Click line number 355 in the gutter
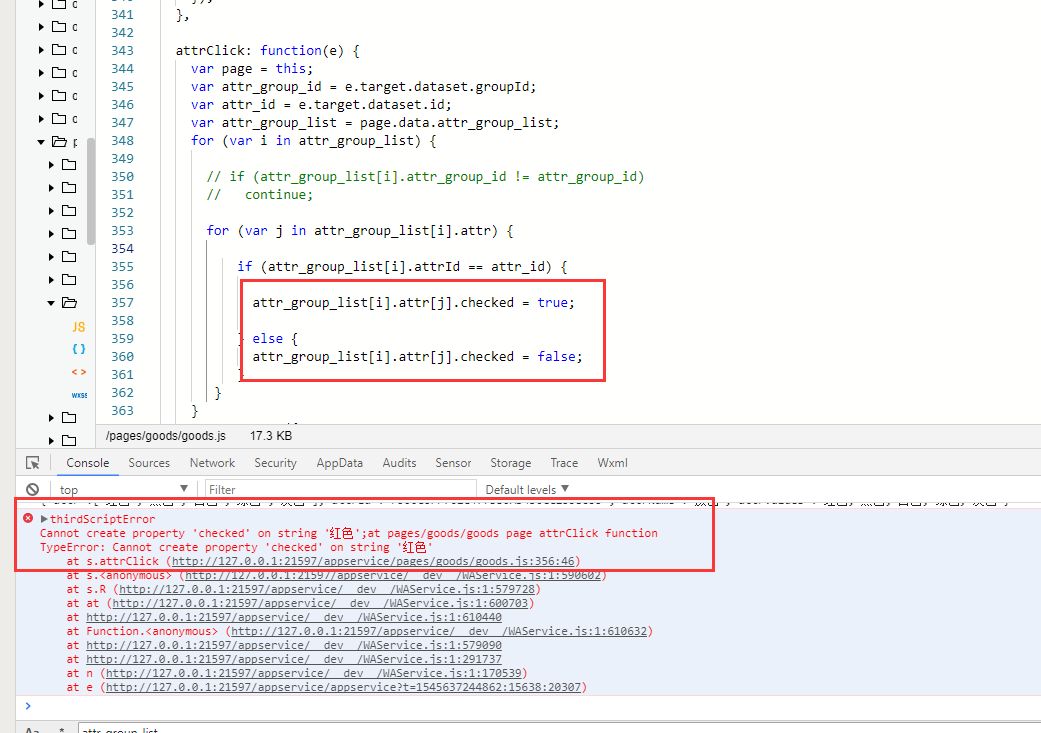This screenshot has width=1041, height=733. pyautogui.click(x=122, y=266)
